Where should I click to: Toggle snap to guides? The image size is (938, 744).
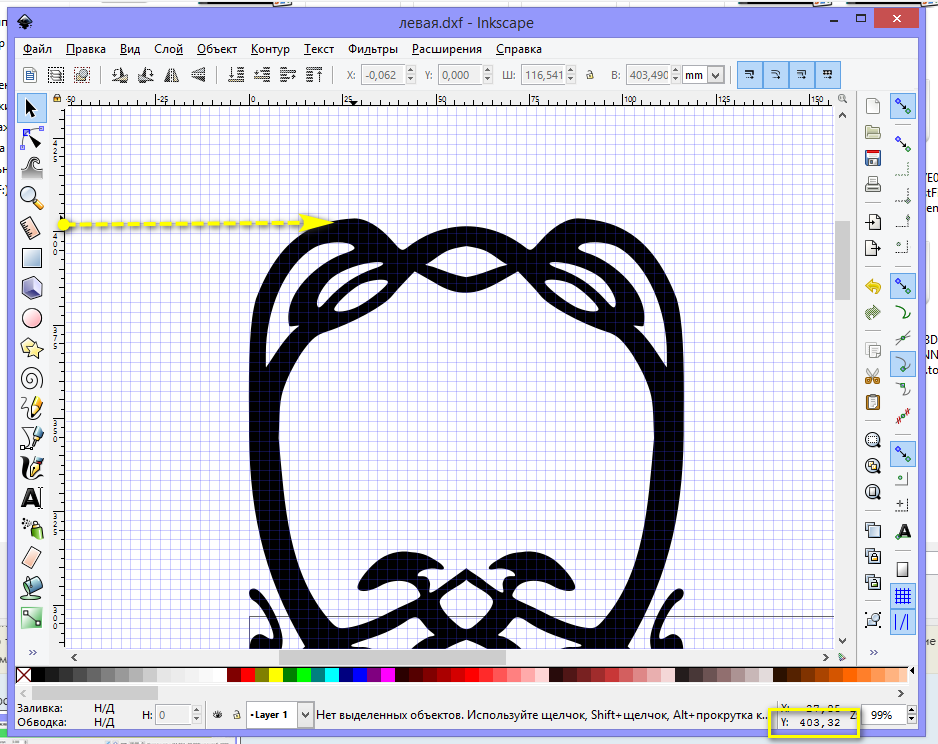(x=903, y=622)
